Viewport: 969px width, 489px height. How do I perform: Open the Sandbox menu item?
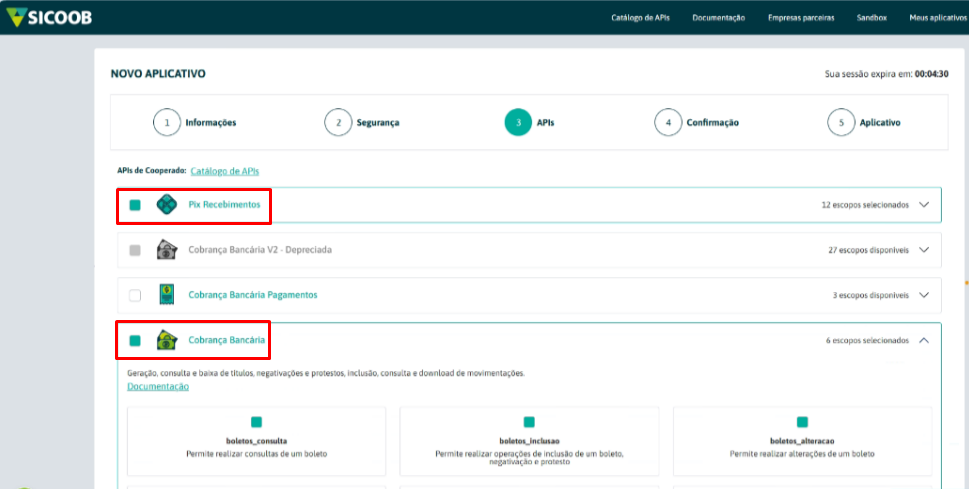point(872,18)
